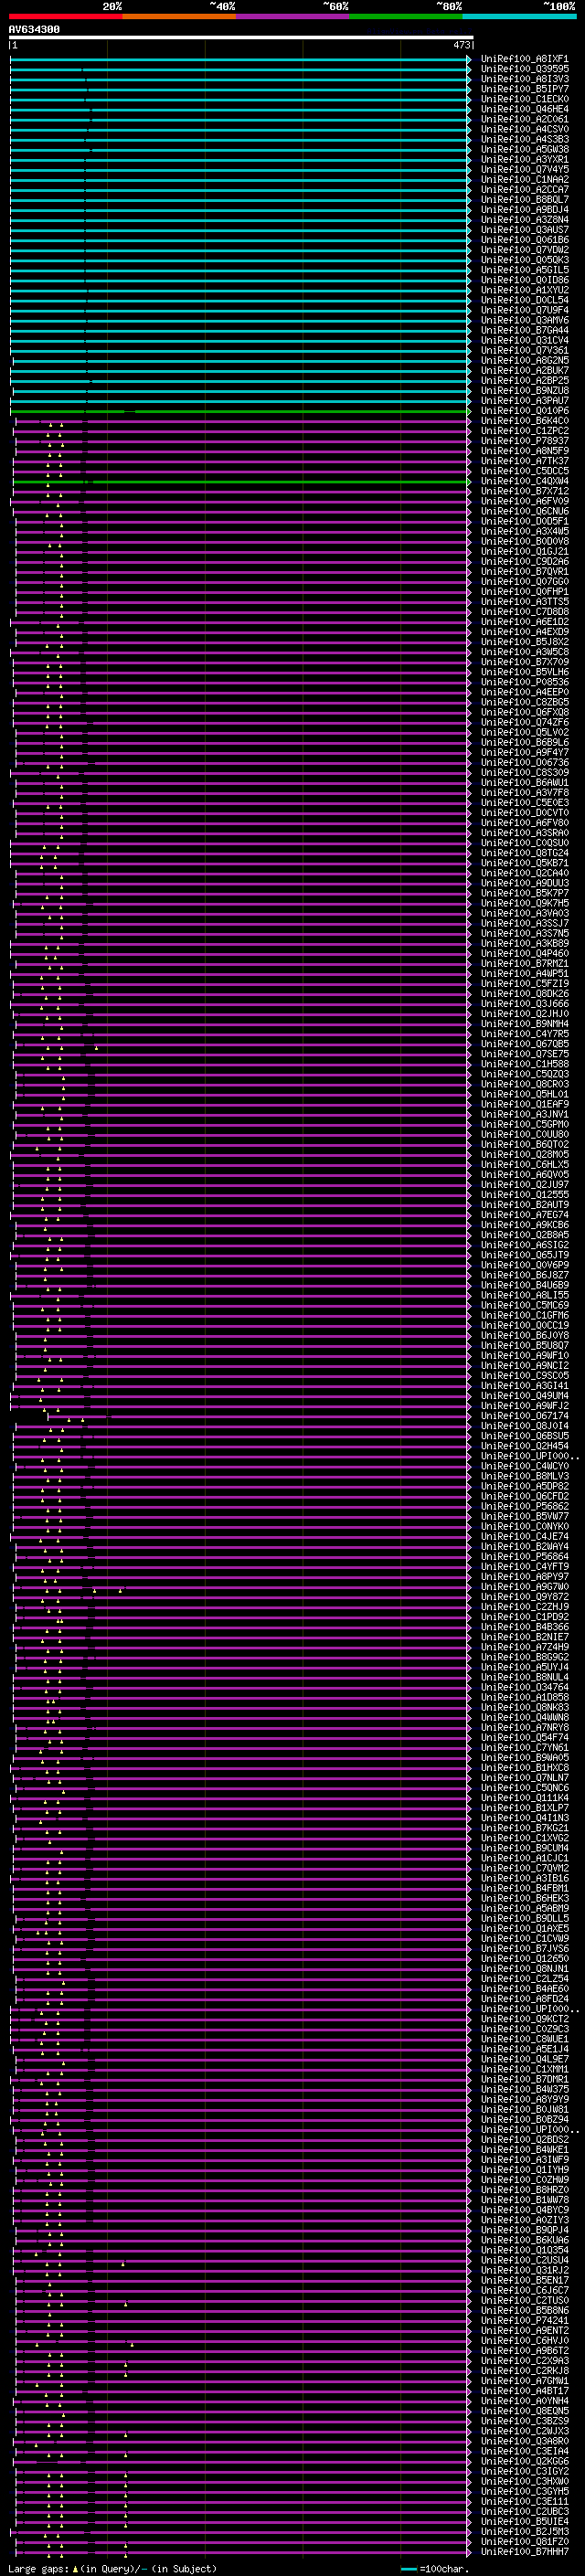The width and height of the screenshot is (585, 2576).
Task: Select the UniRef100_P56864 label
Action: pyautogui.click(x=524, y=1557)
